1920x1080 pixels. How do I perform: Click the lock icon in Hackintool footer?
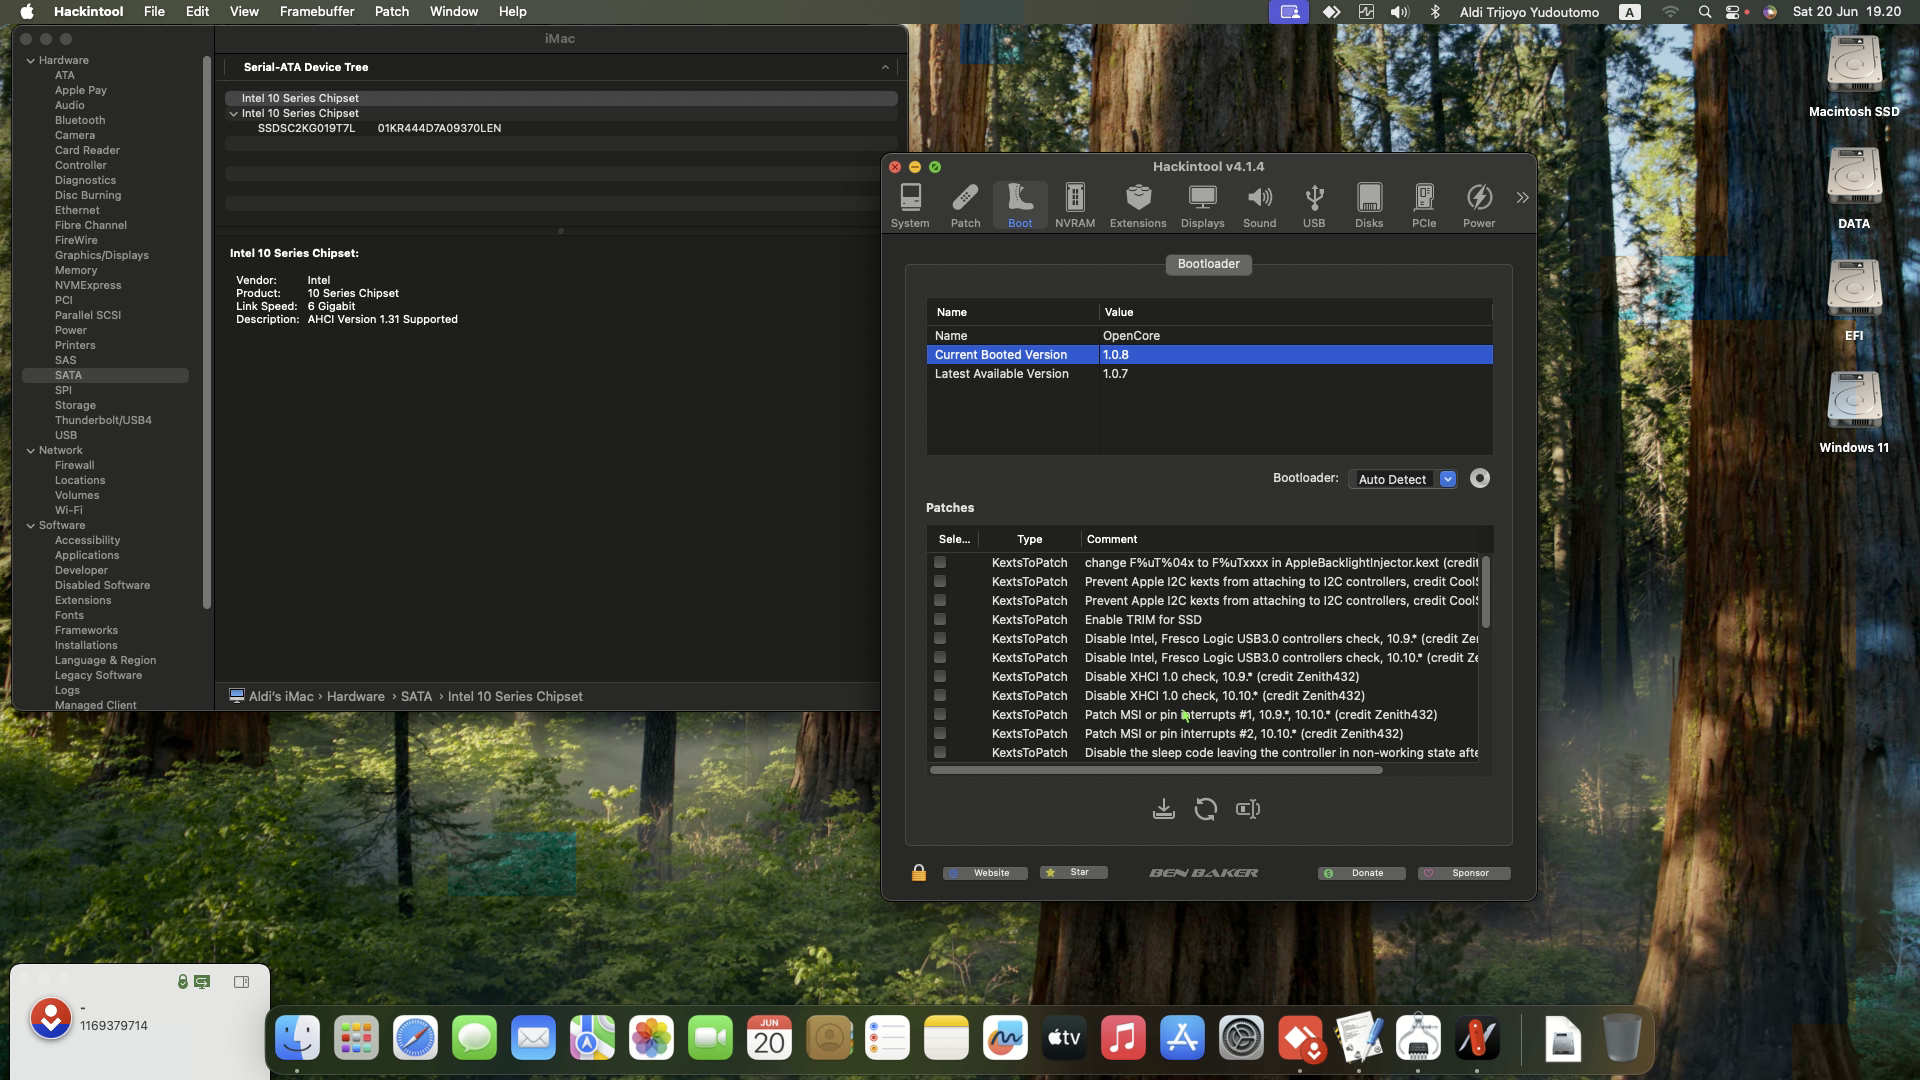pyautogui.click(x=918, y=873)
